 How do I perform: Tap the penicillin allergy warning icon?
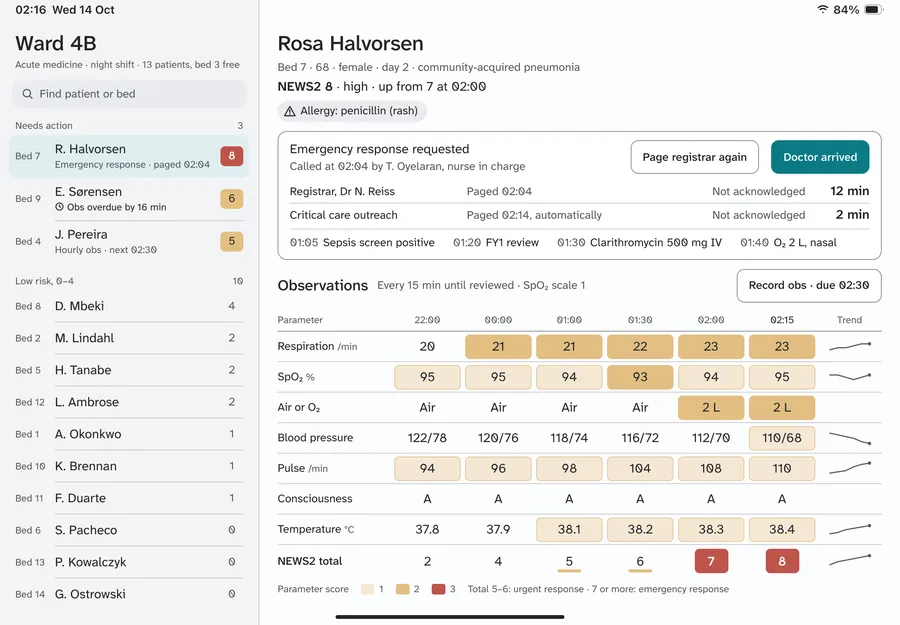[x=290, y=111]
